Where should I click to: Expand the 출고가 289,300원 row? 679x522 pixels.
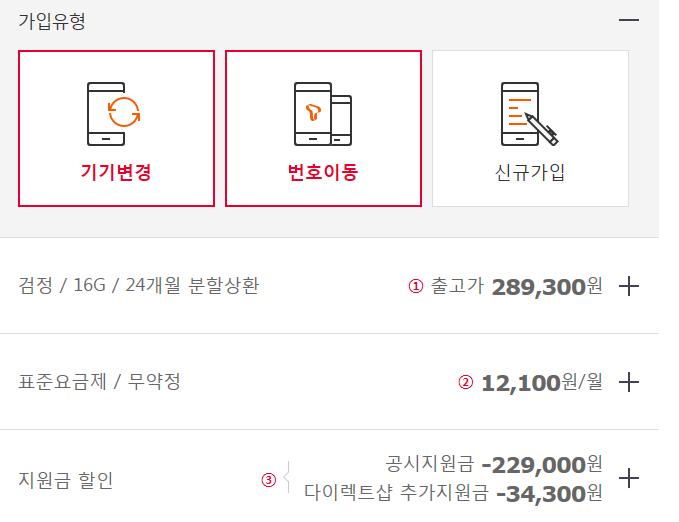(x=629, y=287)
